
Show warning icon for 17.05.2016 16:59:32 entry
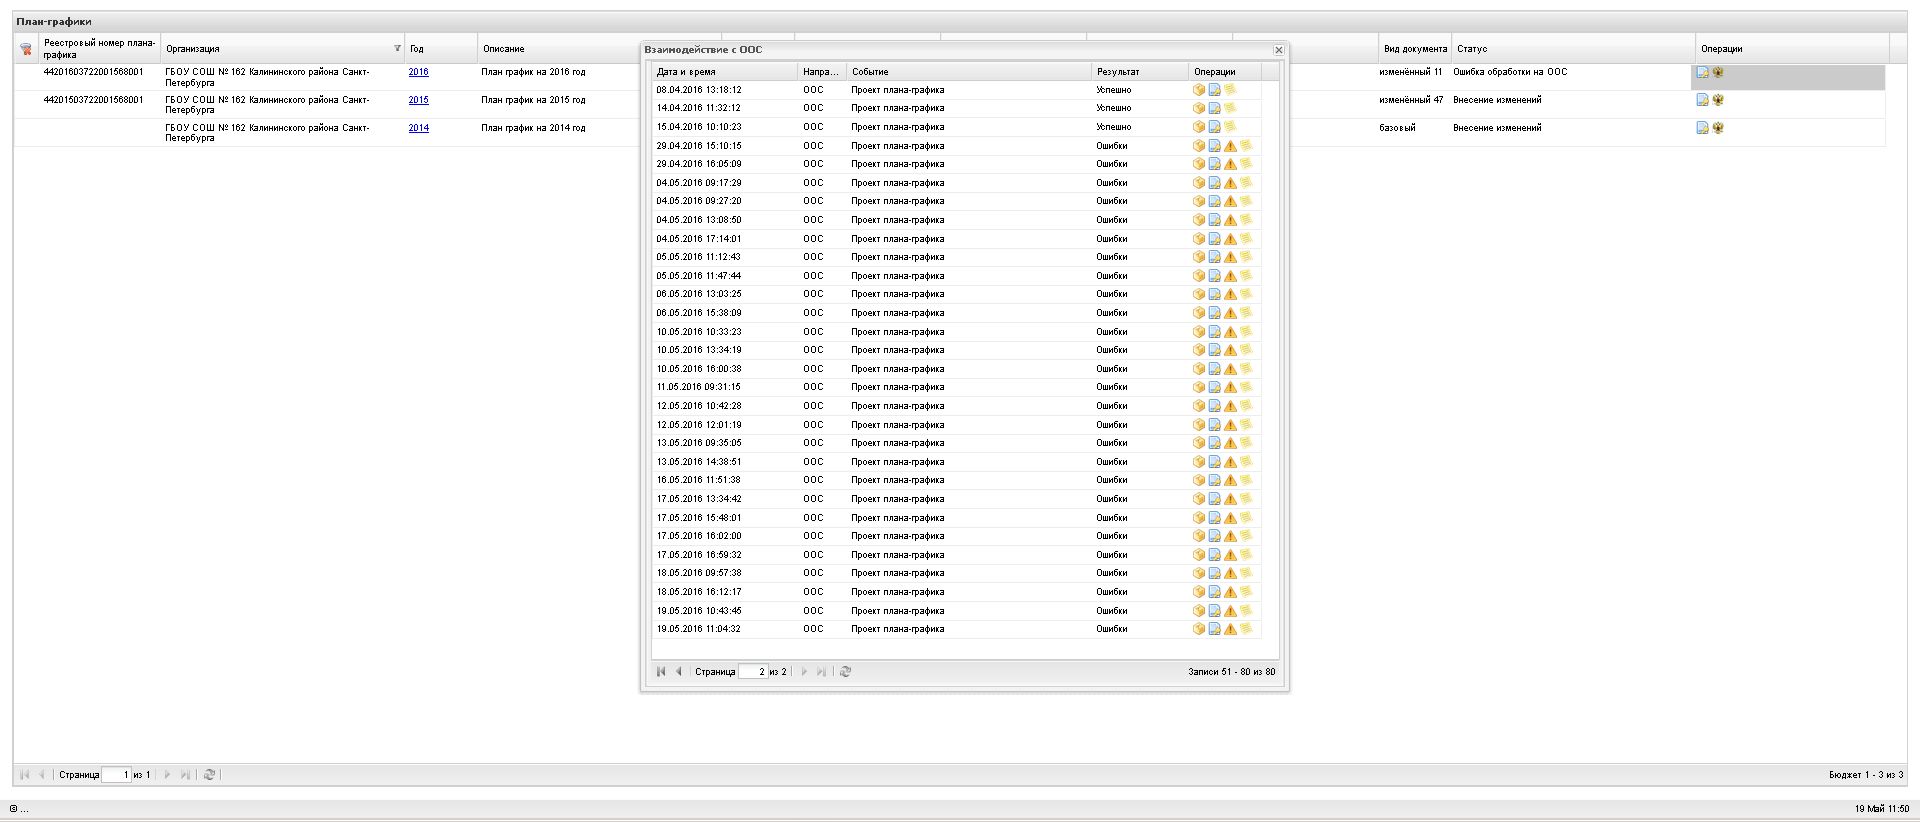click(x=1230, y=555)
